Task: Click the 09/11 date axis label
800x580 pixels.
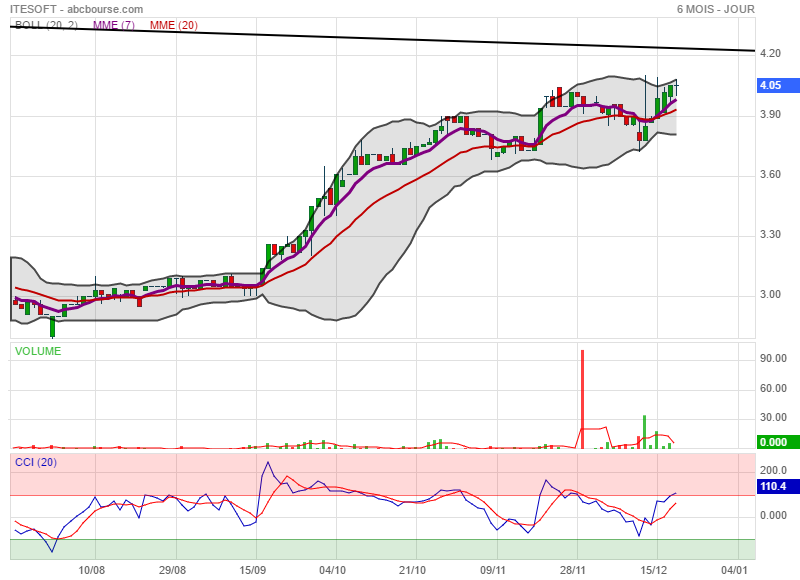Action: tap(493, 570)
